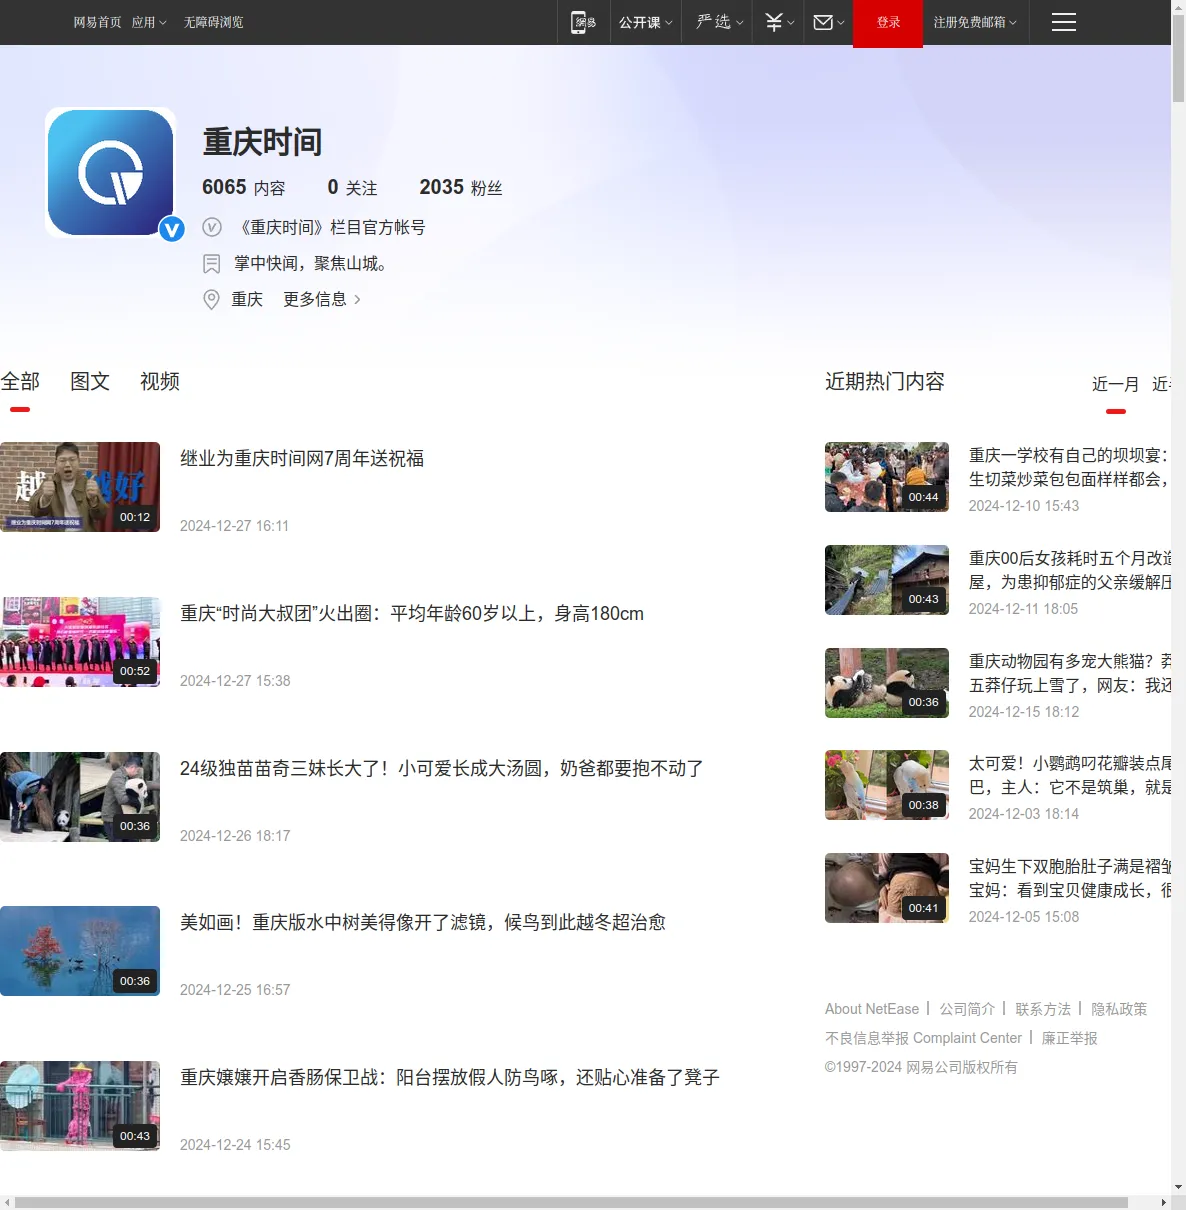Open 不良信息举报 Complaint Center link

point(923,1038)
